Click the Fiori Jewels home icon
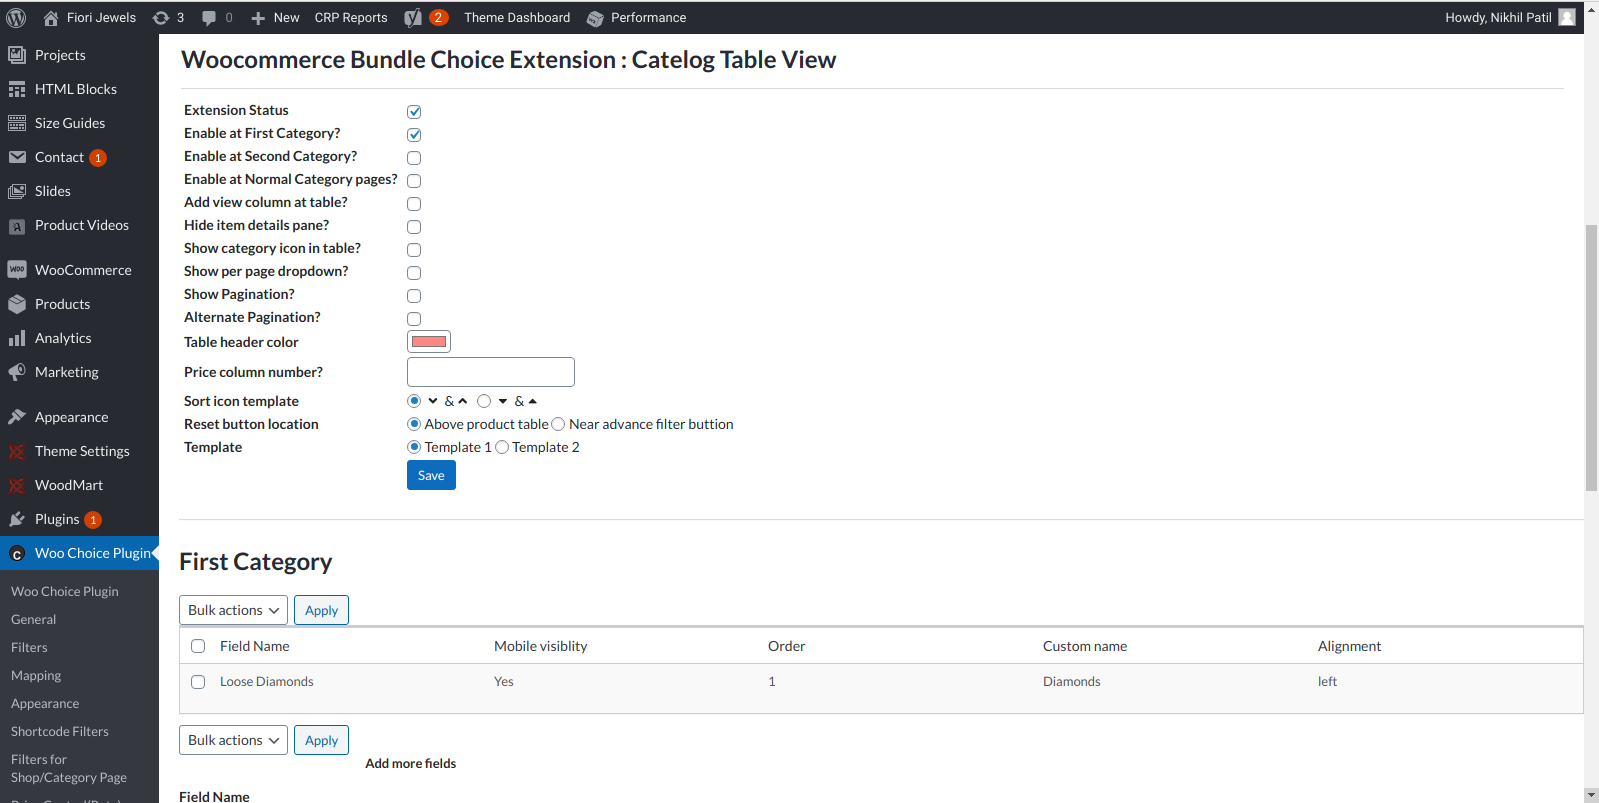Image resolution: width=1599 pixels, height=803 pixels. click(x=51, y=17)
